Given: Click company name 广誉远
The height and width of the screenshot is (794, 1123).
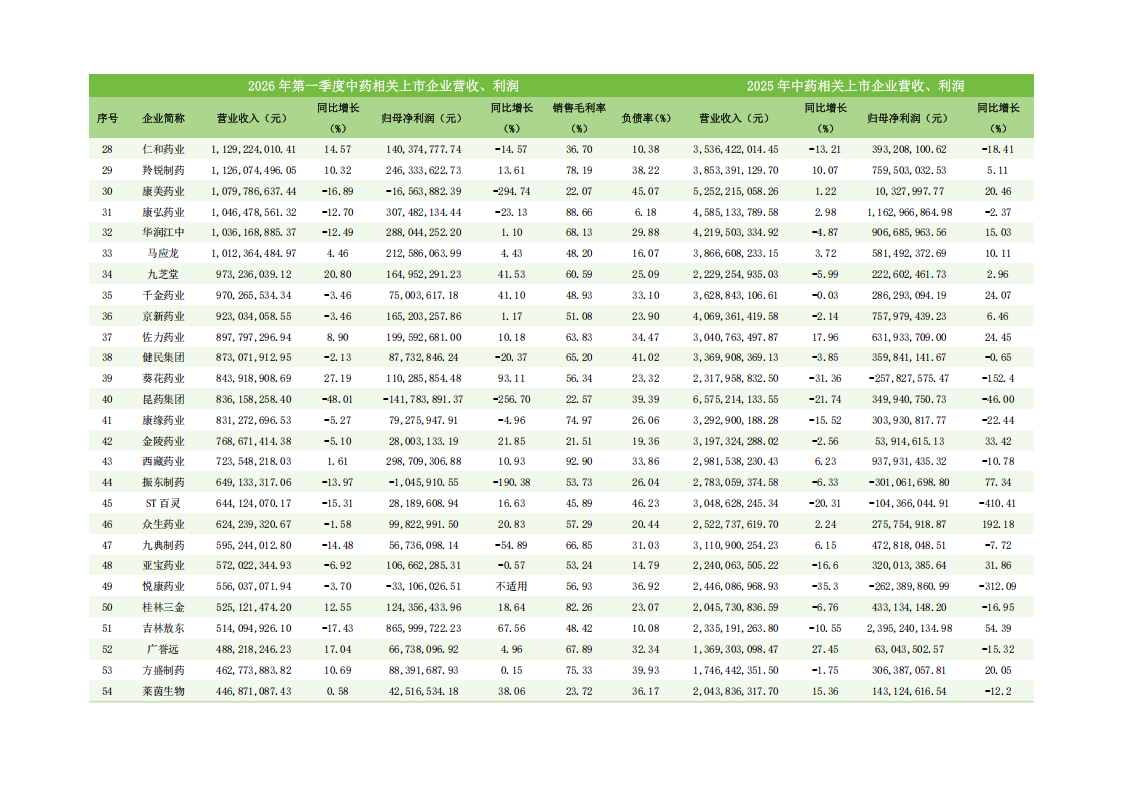Looking at the screenshot, I should pyautogui.click(x=163, y=649).
